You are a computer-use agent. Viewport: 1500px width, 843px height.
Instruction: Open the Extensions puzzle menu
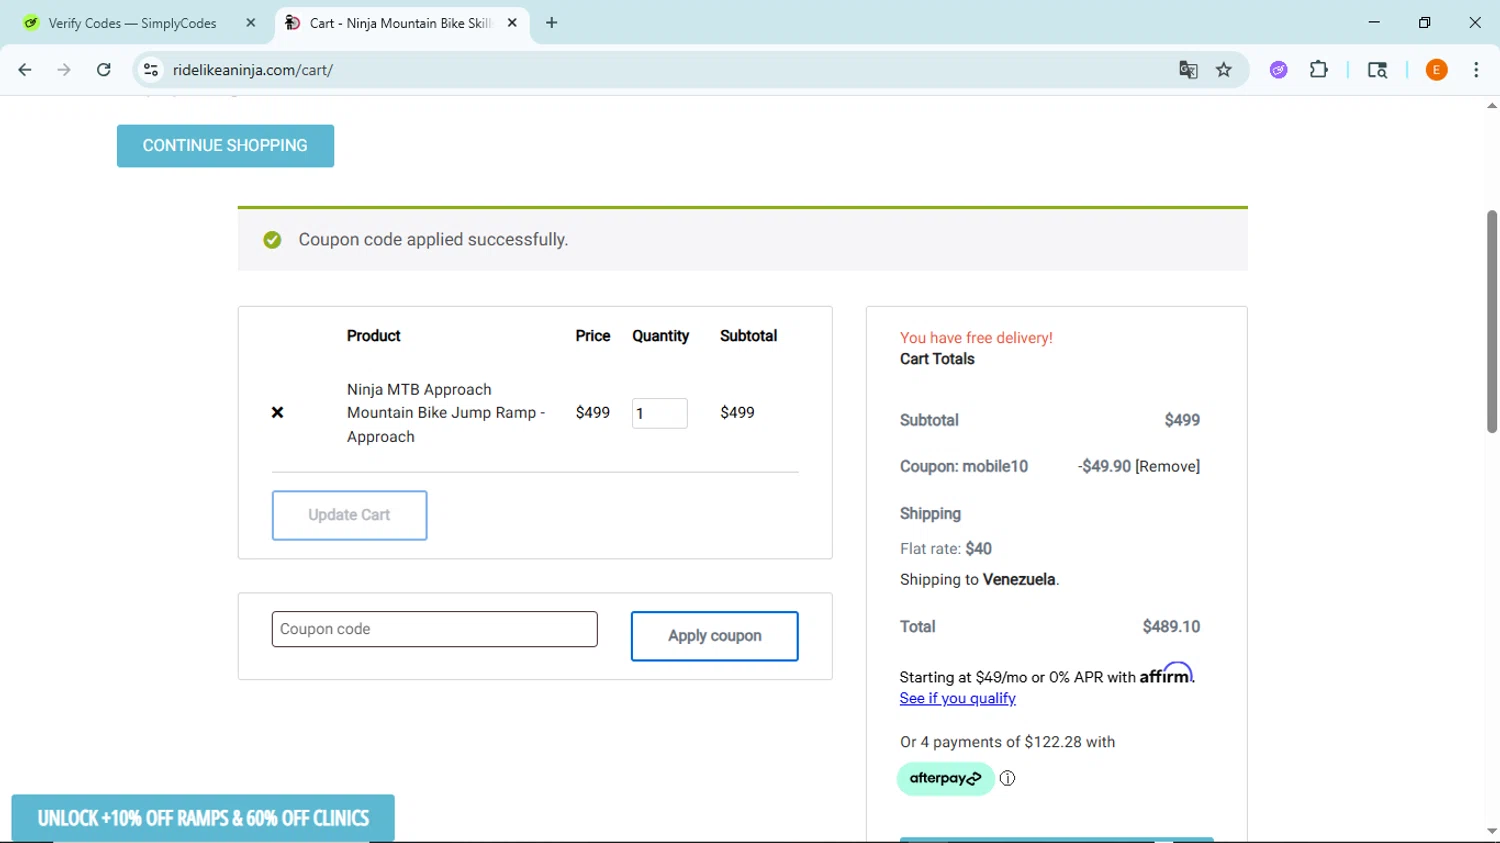[1319, 70]
